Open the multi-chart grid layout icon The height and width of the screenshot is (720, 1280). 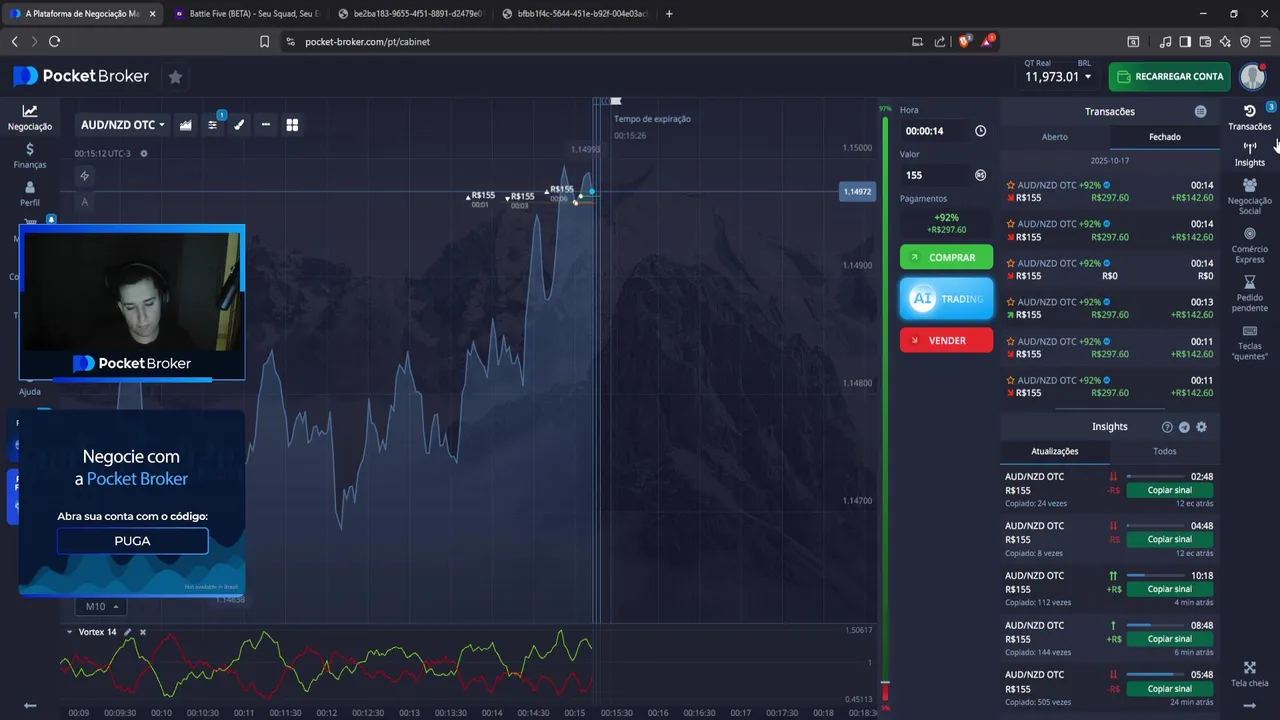point(292,125)
